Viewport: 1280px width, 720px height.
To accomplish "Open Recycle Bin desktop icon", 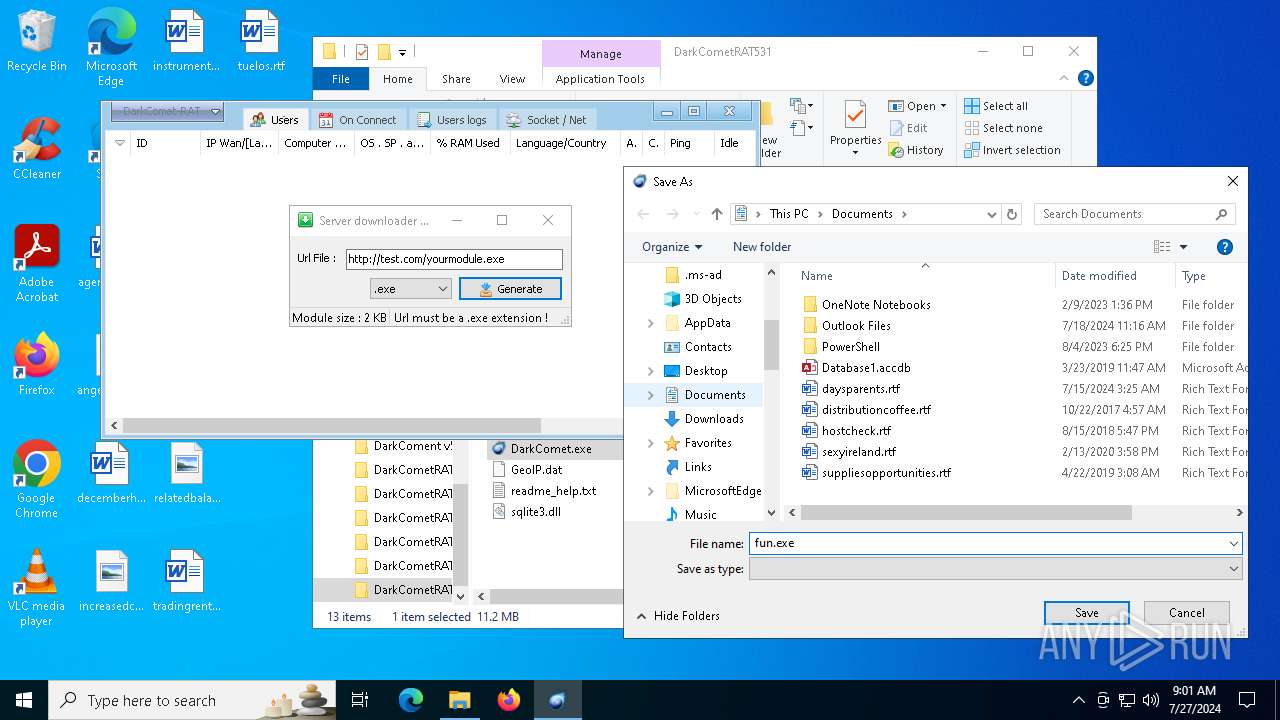I will pyautogui.click(x=37, y=42).
